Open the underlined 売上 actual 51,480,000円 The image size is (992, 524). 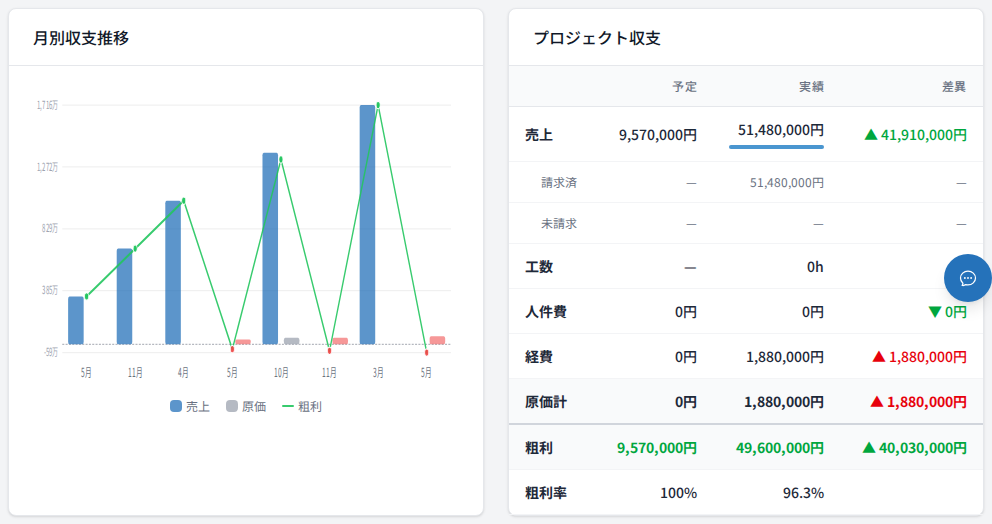coord(781,130)
